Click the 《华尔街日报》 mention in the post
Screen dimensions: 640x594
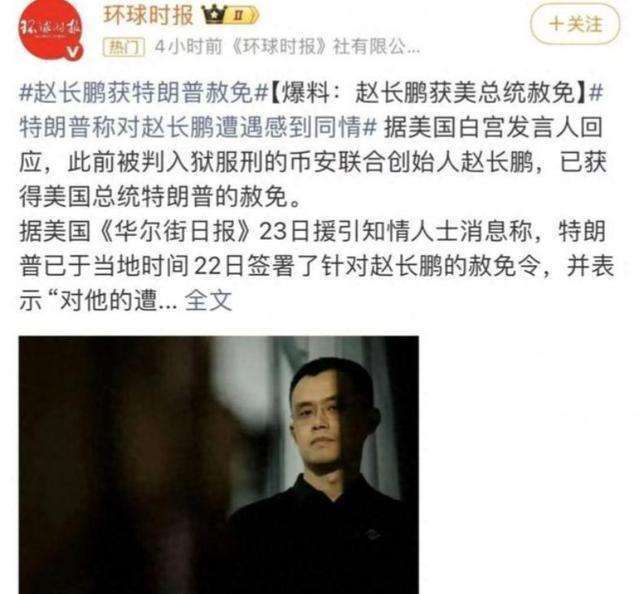tap(173, 231)
